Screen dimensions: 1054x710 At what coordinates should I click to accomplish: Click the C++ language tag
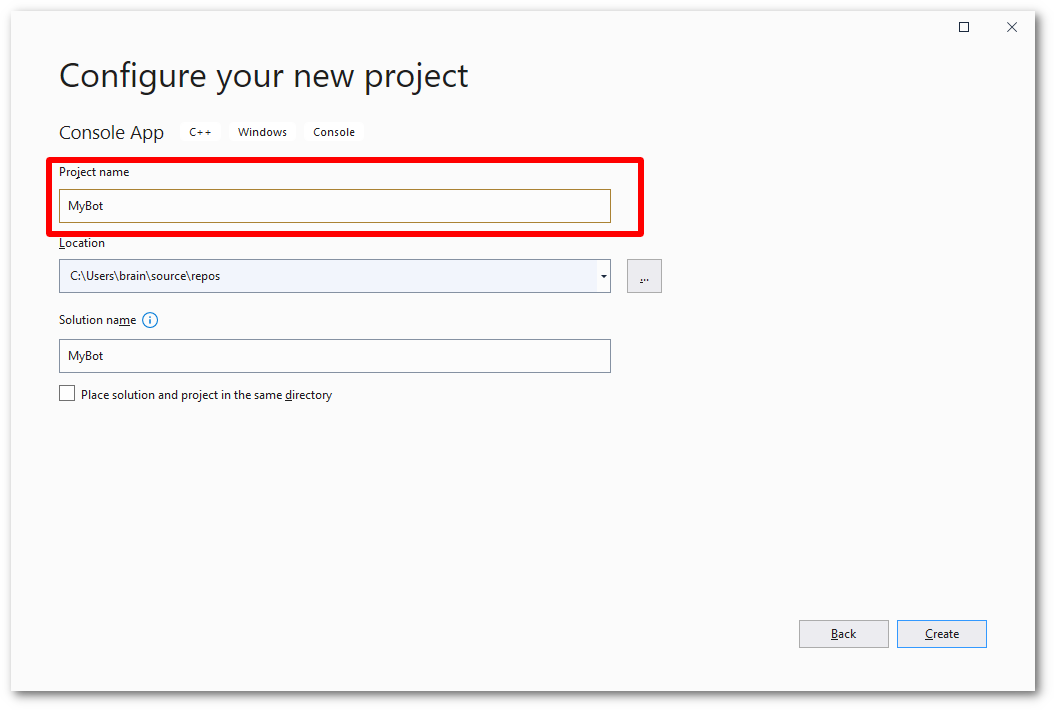click(200, 132)
